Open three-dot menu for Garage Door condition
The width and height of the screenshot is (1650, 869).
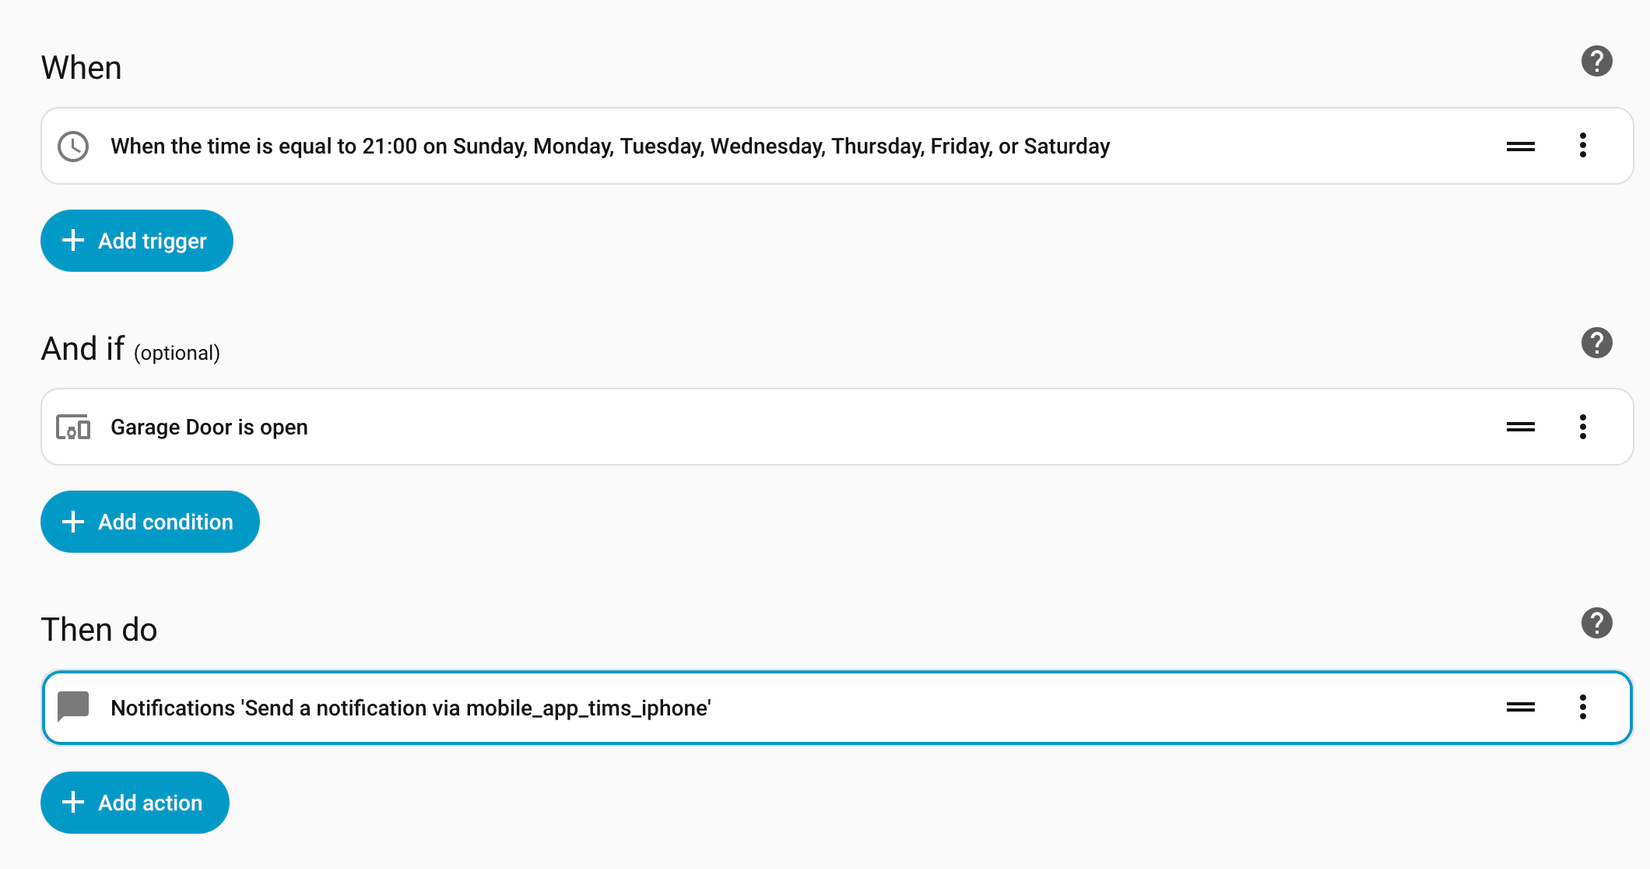1582,427
